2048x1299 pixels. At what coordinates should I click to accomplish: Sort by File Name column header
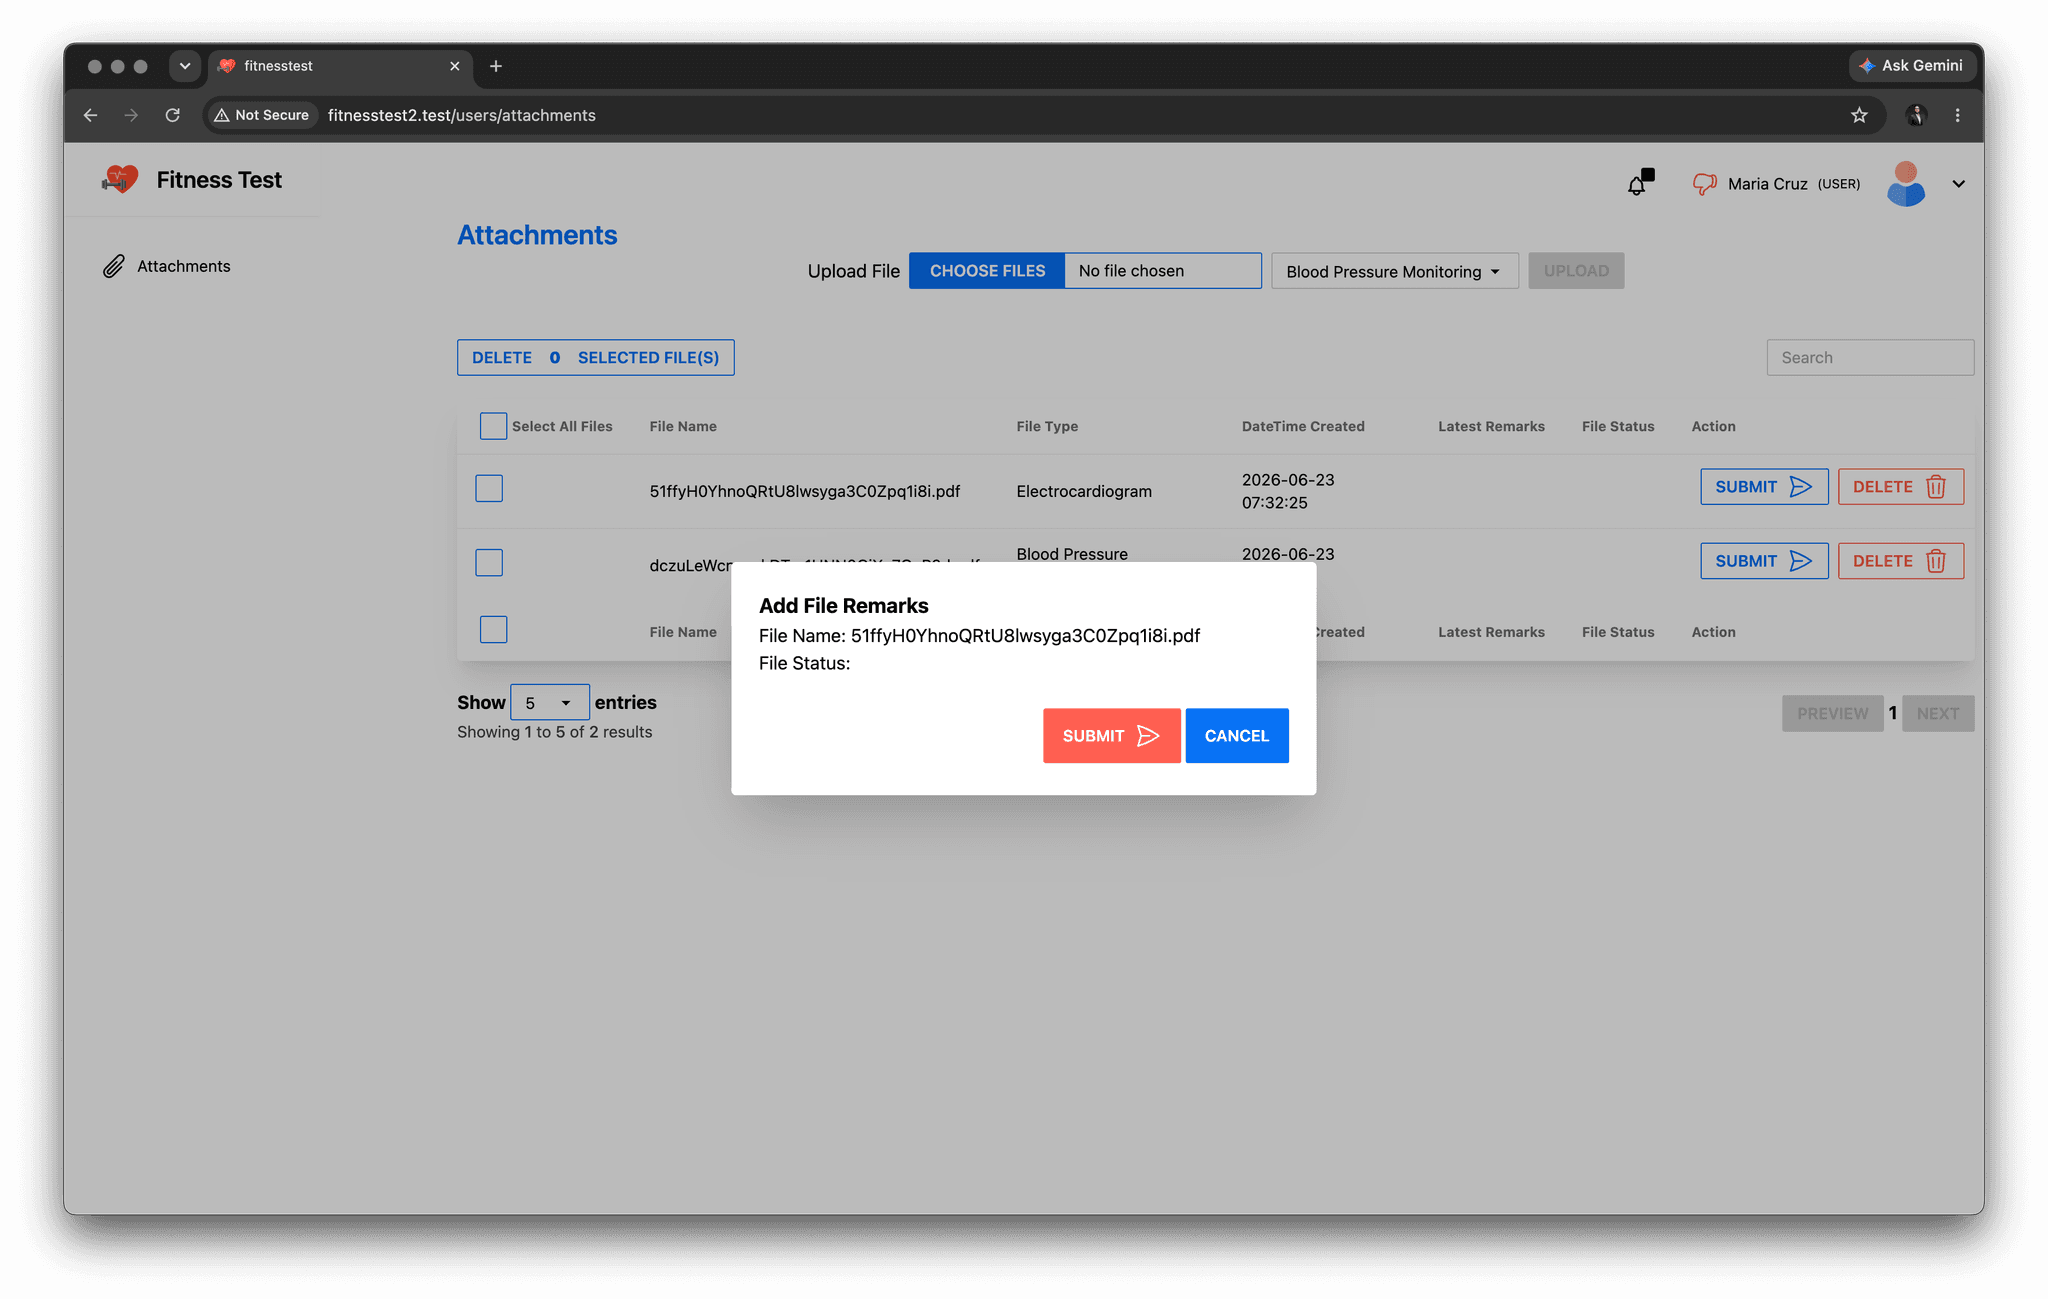683,426
